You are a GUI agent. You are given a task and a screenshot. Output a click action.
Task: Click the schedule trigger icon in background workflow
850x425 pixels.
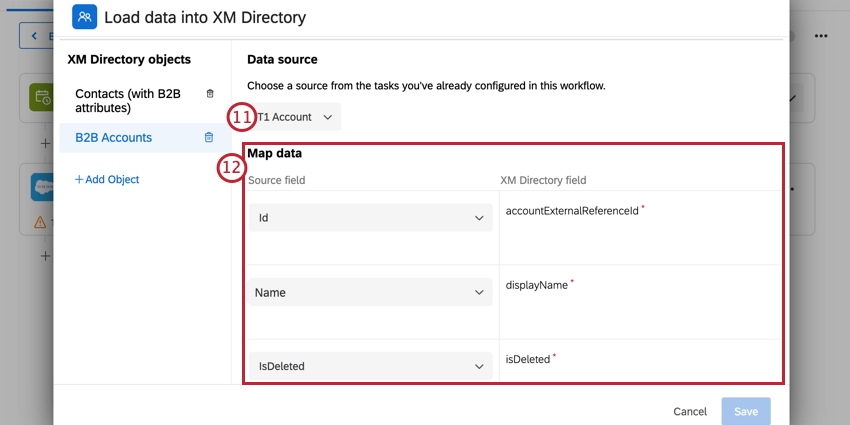42,98
